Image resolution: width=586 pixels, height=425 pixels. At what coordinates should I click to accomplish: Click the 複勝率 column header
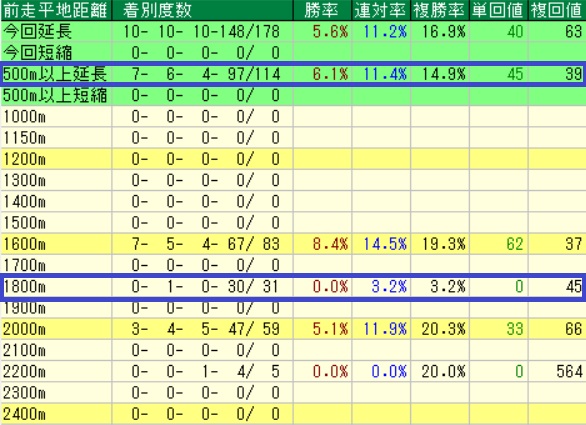pos(439,10)
